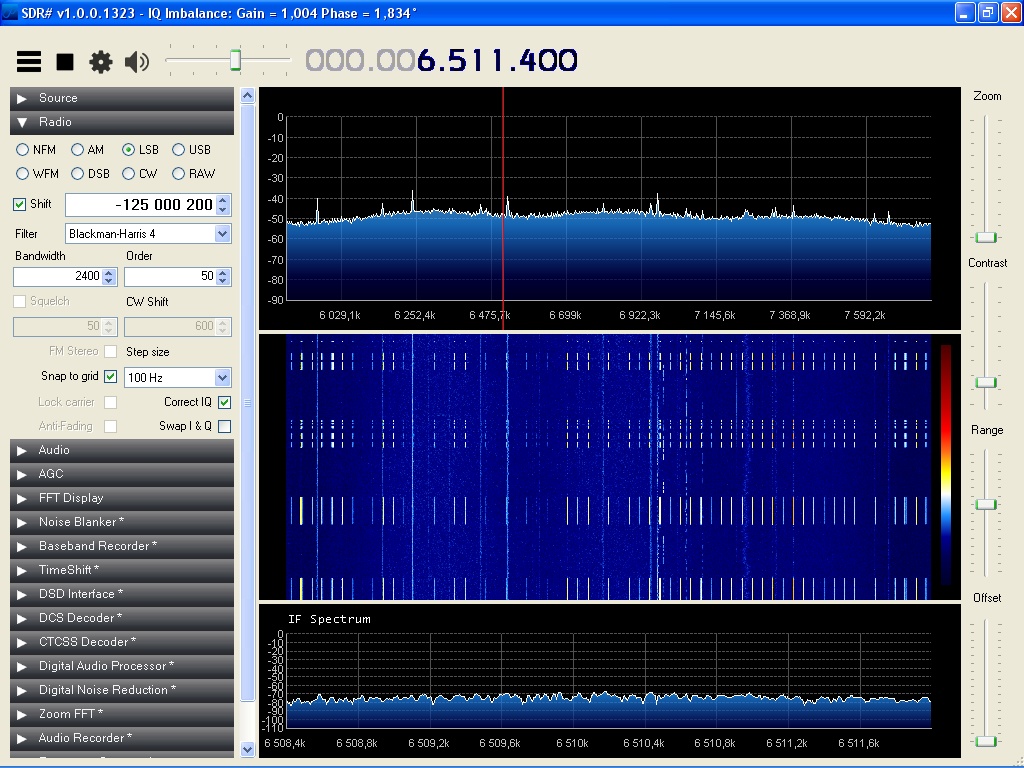
Task: Expand the Zoom FFT panel
Action: [121, 714]
